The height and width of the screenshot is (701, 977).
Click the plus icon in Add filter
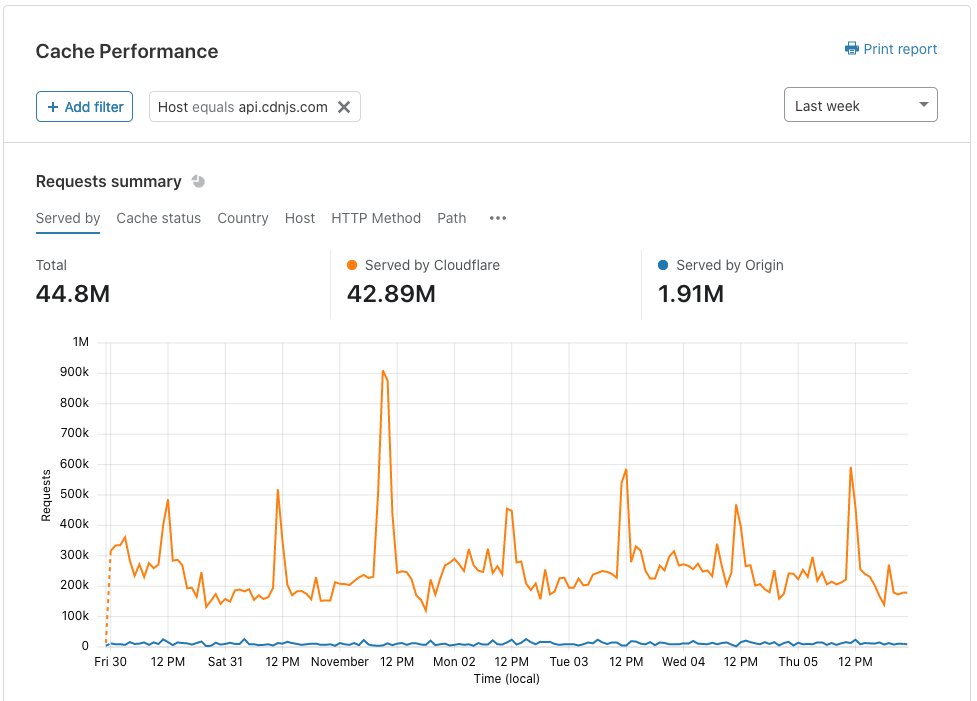[53, 107]
